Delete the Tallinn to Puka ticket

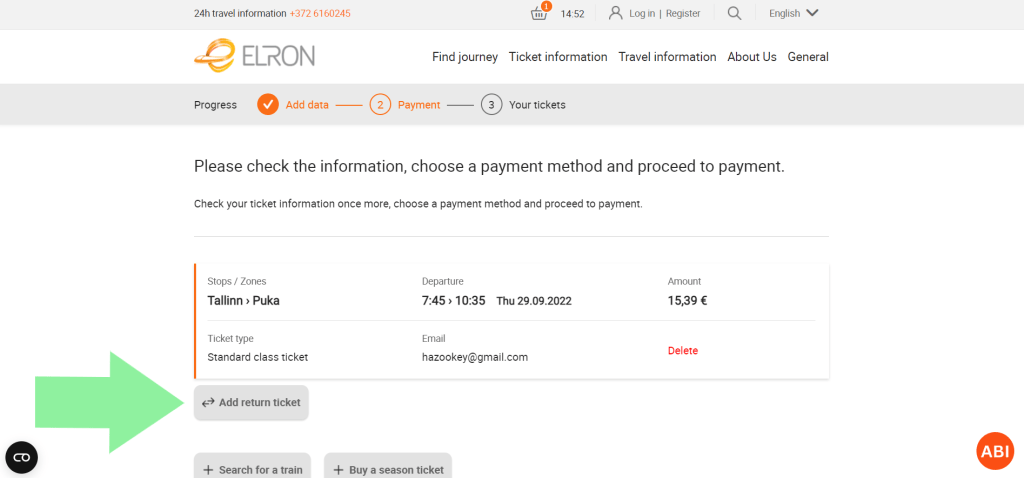[x=683, y=351]
